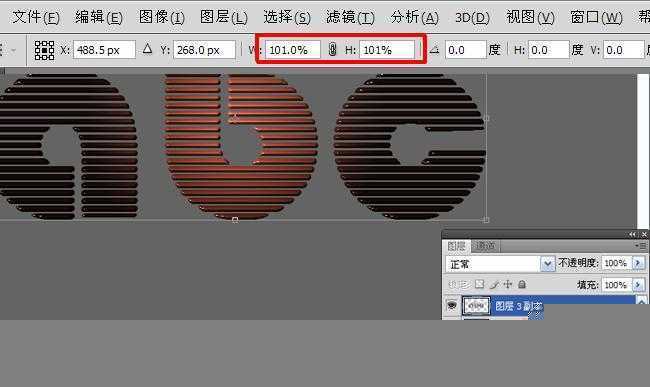Screen dimensions: 650x387
Task: Click the 不透明度 opacity value field
Action: (616, 263)
